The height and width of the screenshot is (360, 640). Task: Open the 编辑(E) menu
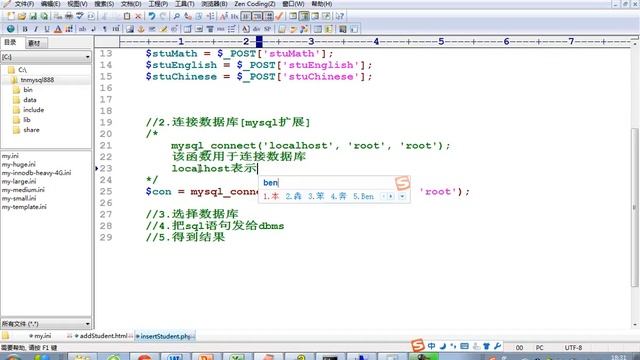click(51, 4)
